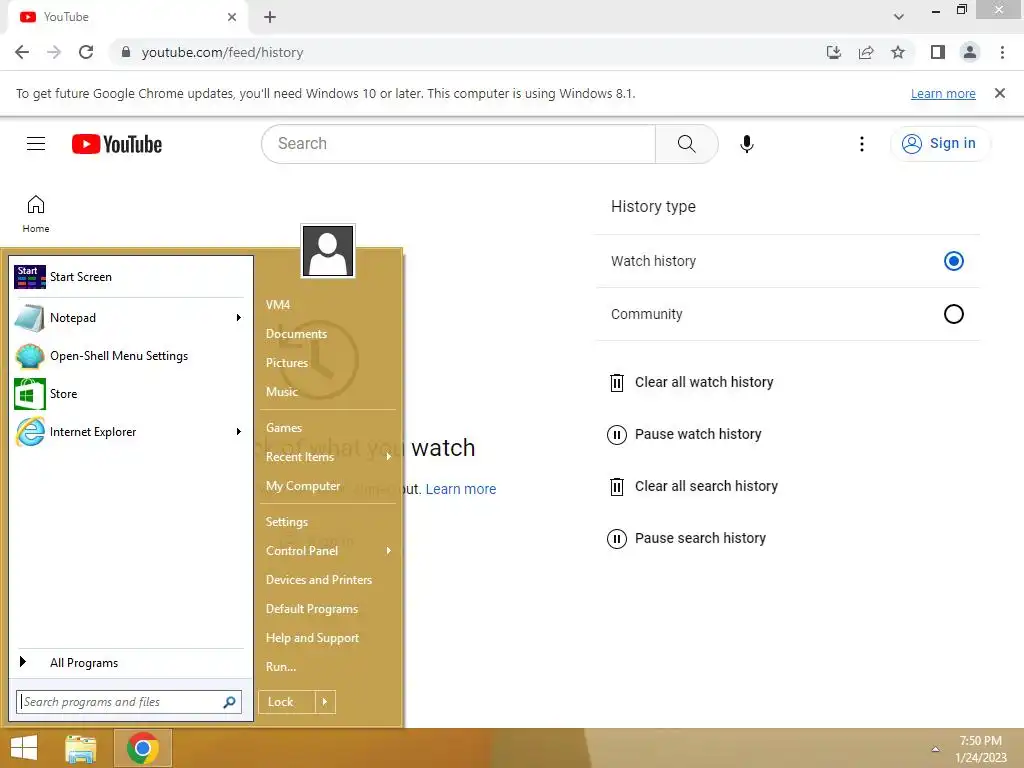Expand the Notepad submenu arrow

(x=238, y=318)
